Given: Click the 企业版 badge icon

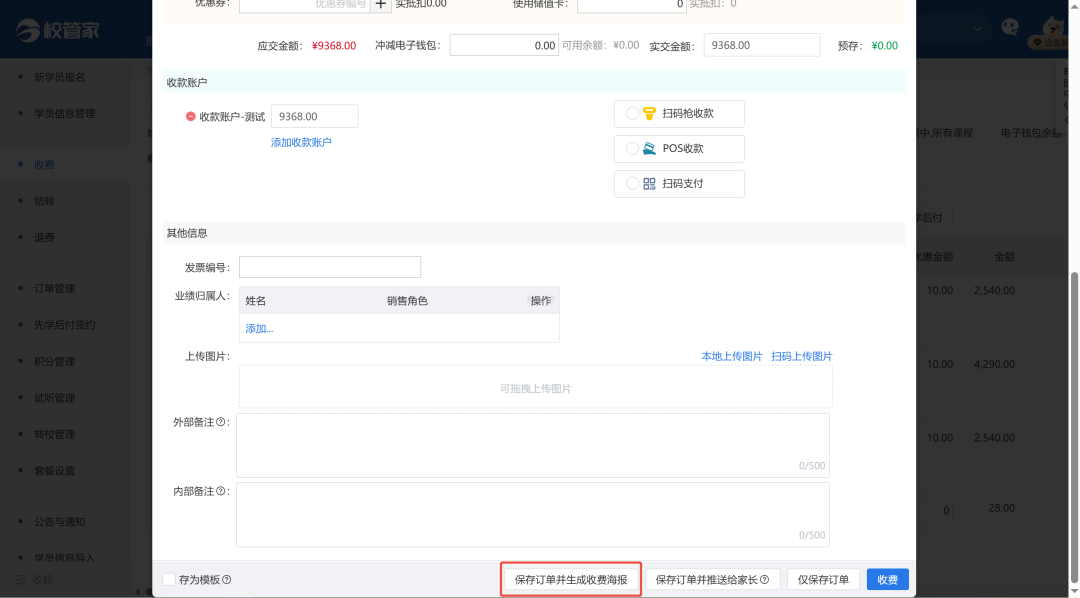Looking at the screenshot, I should [x=1037, y=41].
